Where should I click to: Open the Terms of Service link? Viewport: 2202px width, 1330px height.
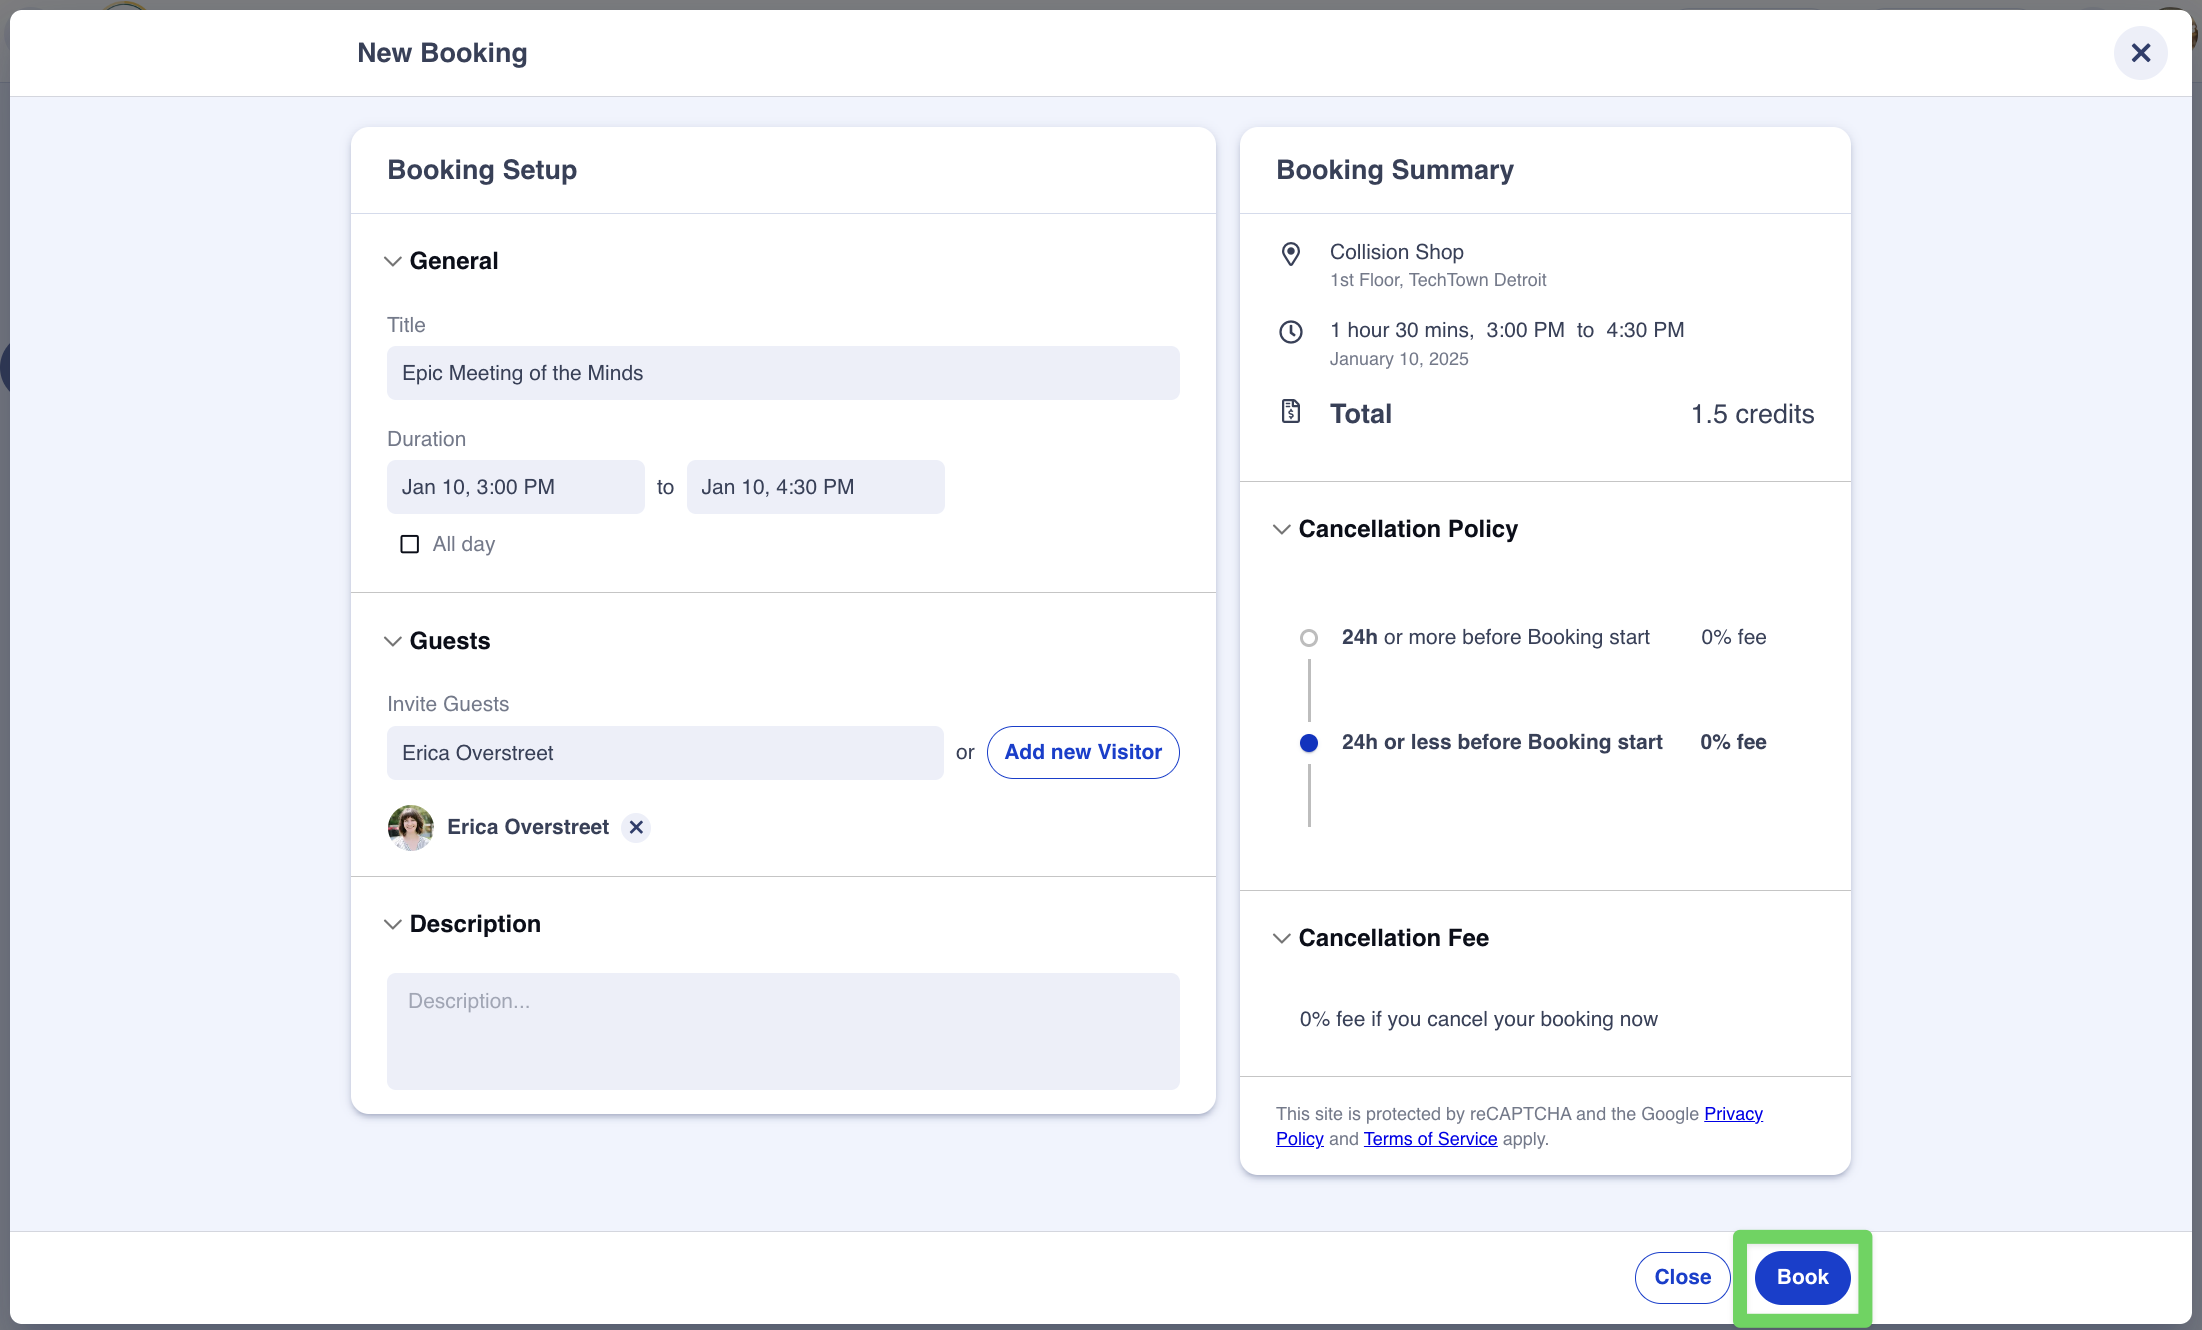coord(1430,1139)
